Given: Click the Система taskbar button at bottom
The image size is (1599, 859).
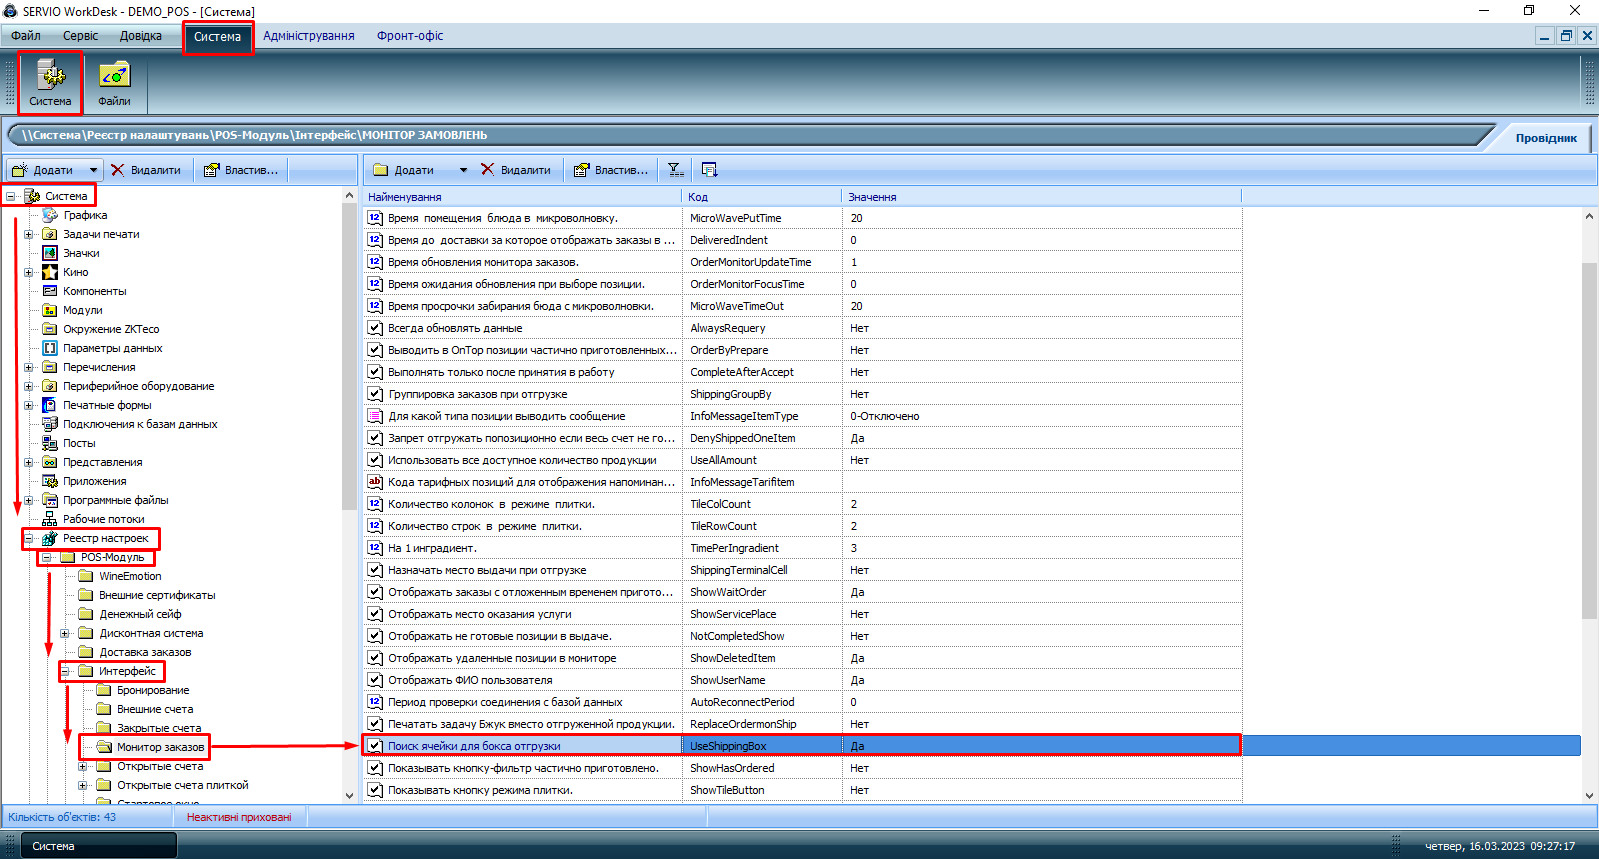Looking at the screenshot, I should pyautogui.click(x=98, y=846).
